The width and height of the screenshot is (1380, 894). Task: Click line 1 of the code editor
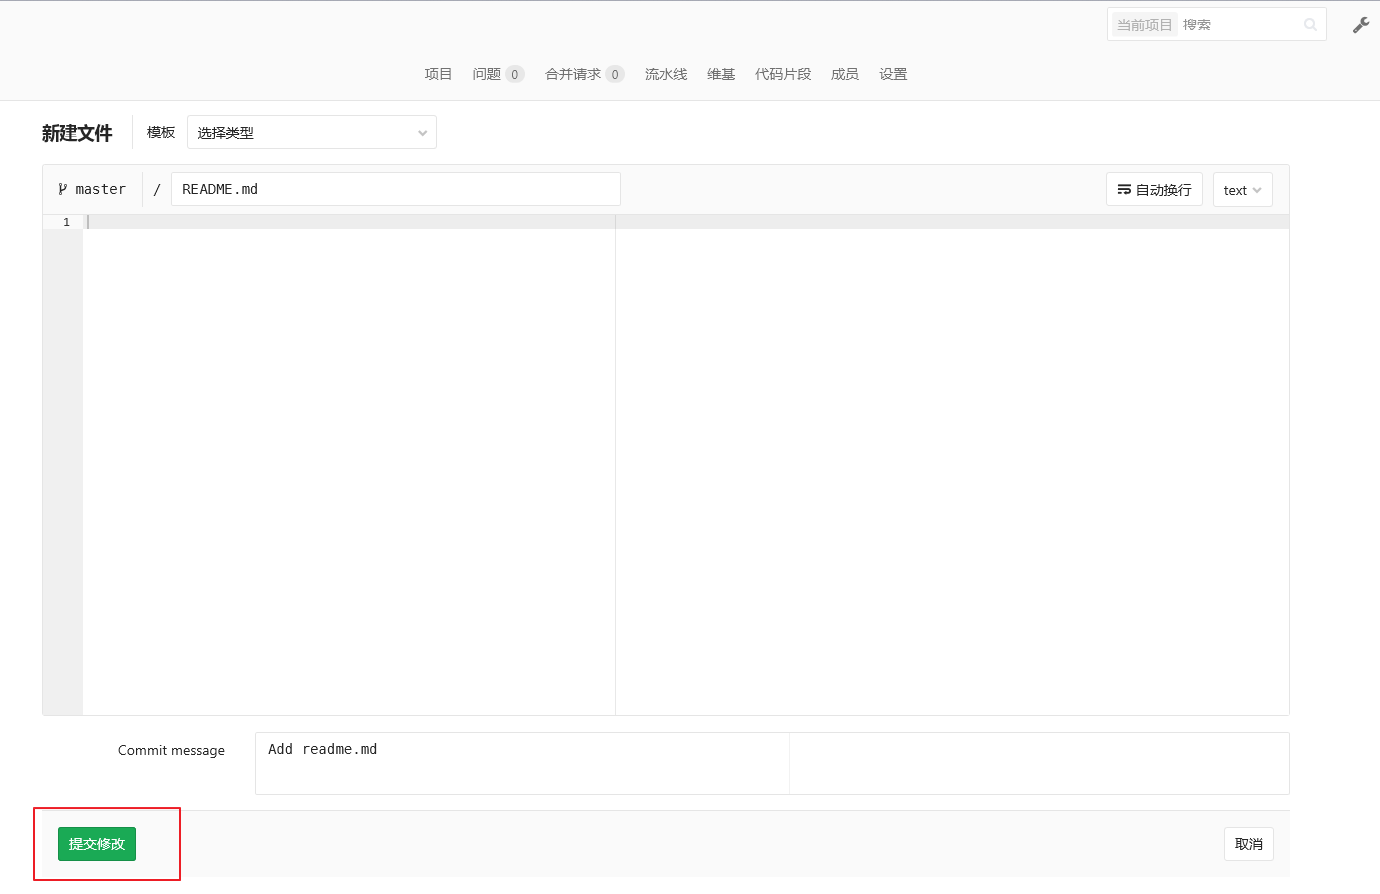tap(350, 222)
